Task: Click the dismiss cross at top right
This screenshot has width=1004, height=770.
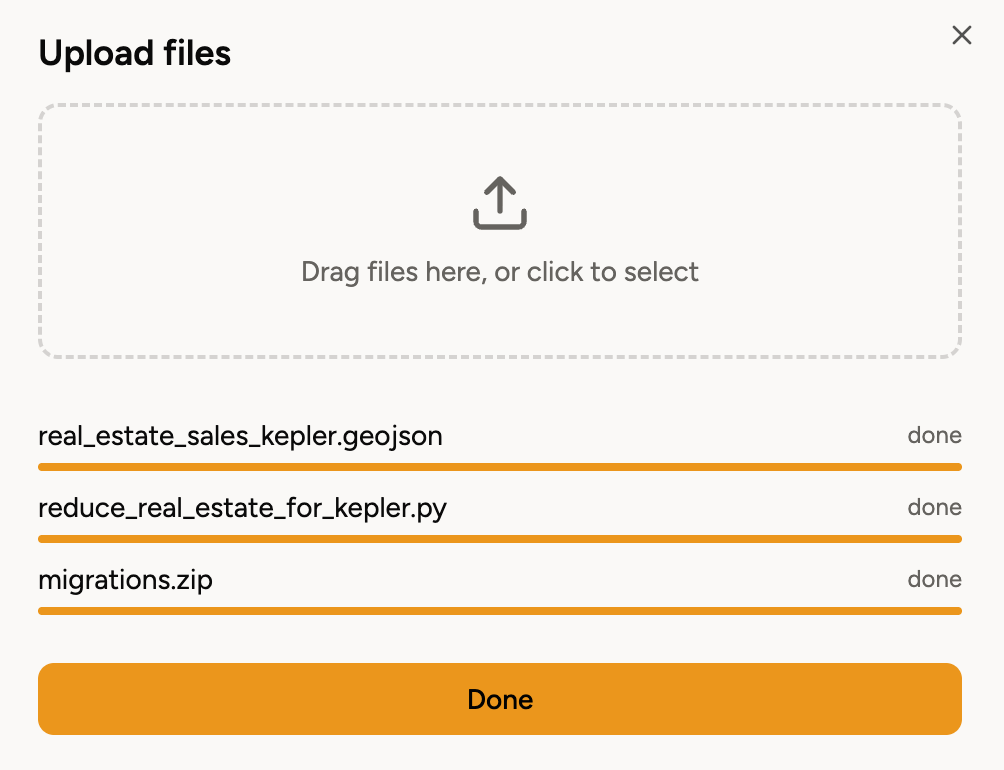Action: [x=961, y=34]
